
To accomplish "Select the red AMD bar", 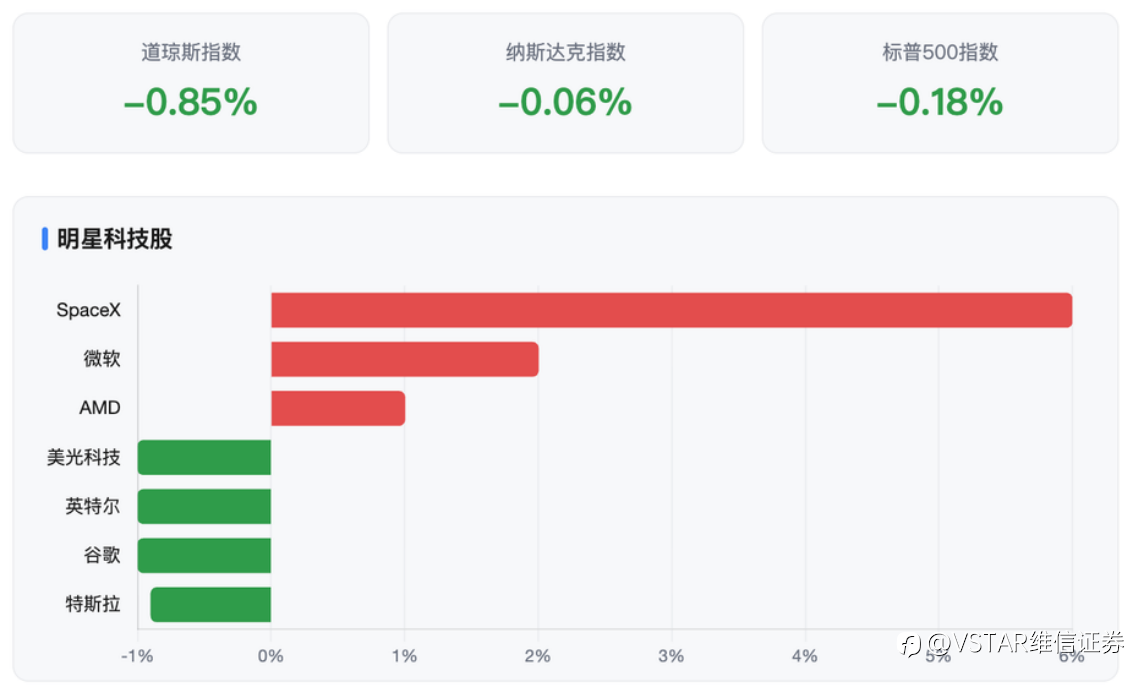I will 338,408.
